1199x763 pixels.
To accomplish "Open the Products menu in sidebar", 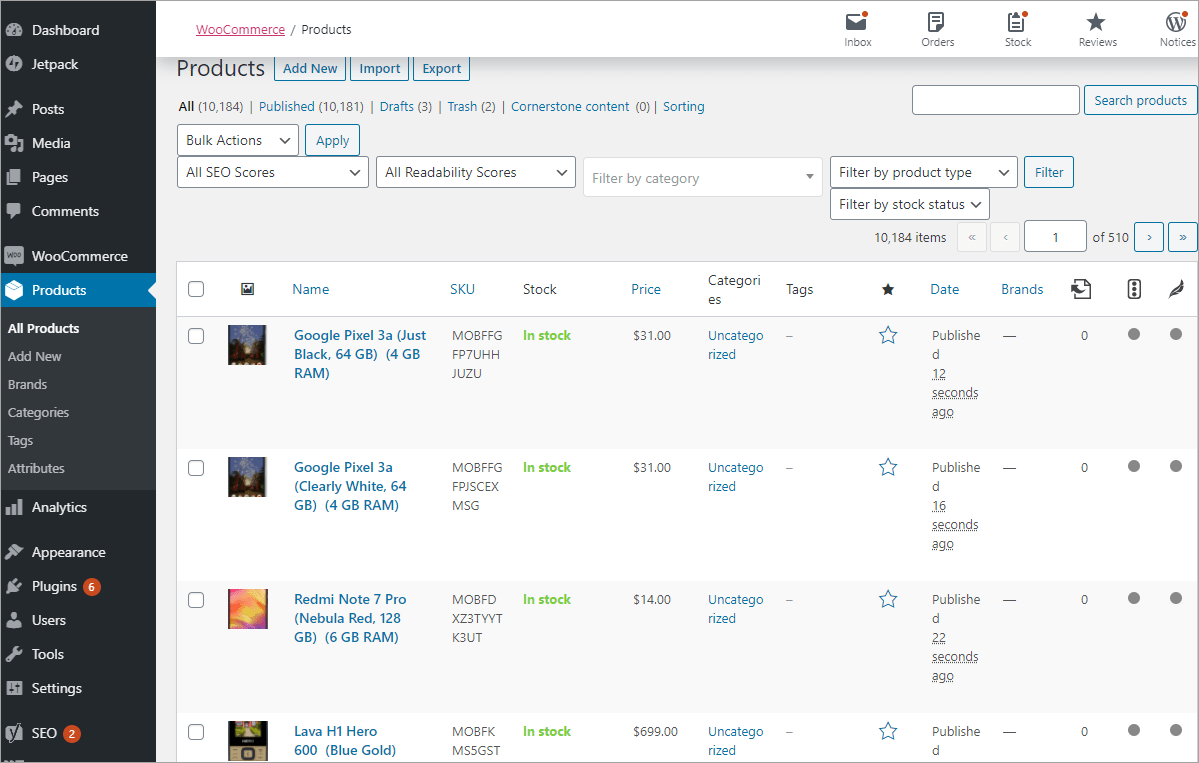I will click(78, 291).
